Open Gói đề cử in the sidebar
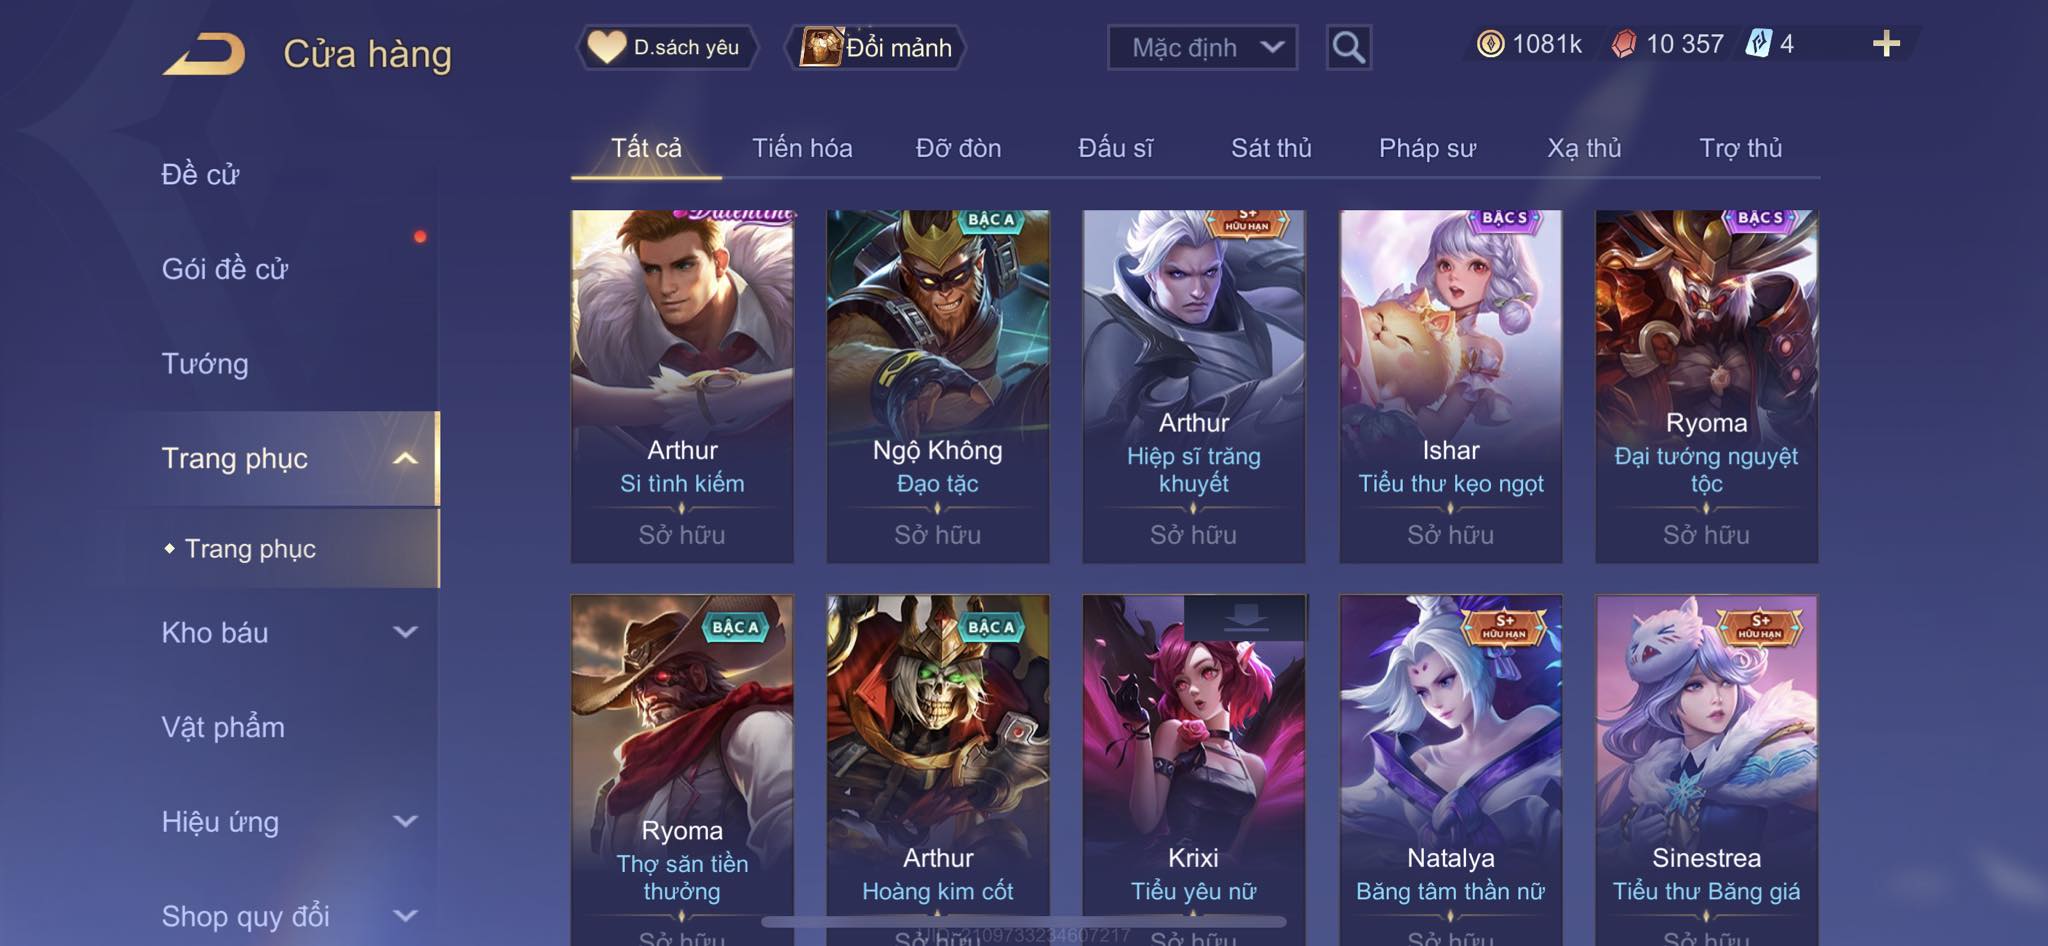This screenshot has width=2048, height=946. coord(225,268)
